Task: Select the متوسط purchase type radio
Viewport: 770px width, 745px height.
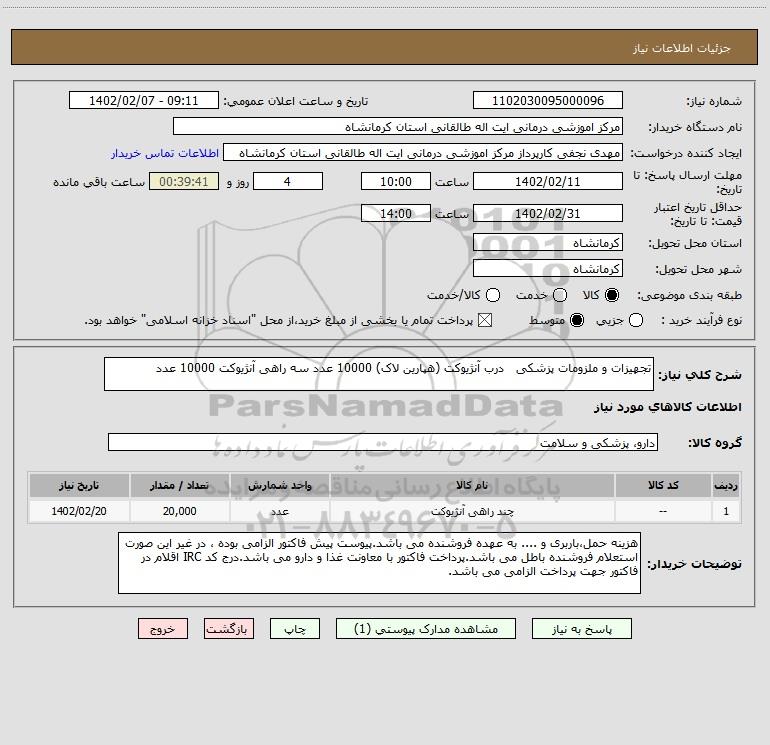Action: (577, 320)
